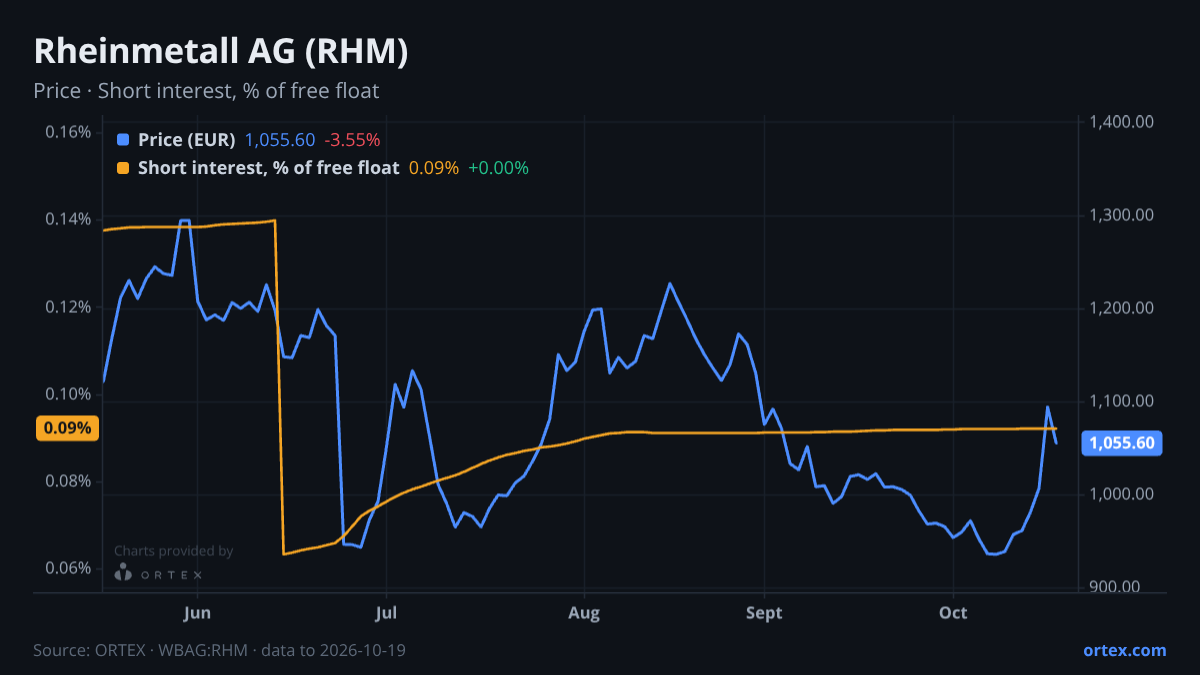This screenshot has width=1200, height=675.
Task: Click the +0.00% short interest change value
Action: click(498, 168)
